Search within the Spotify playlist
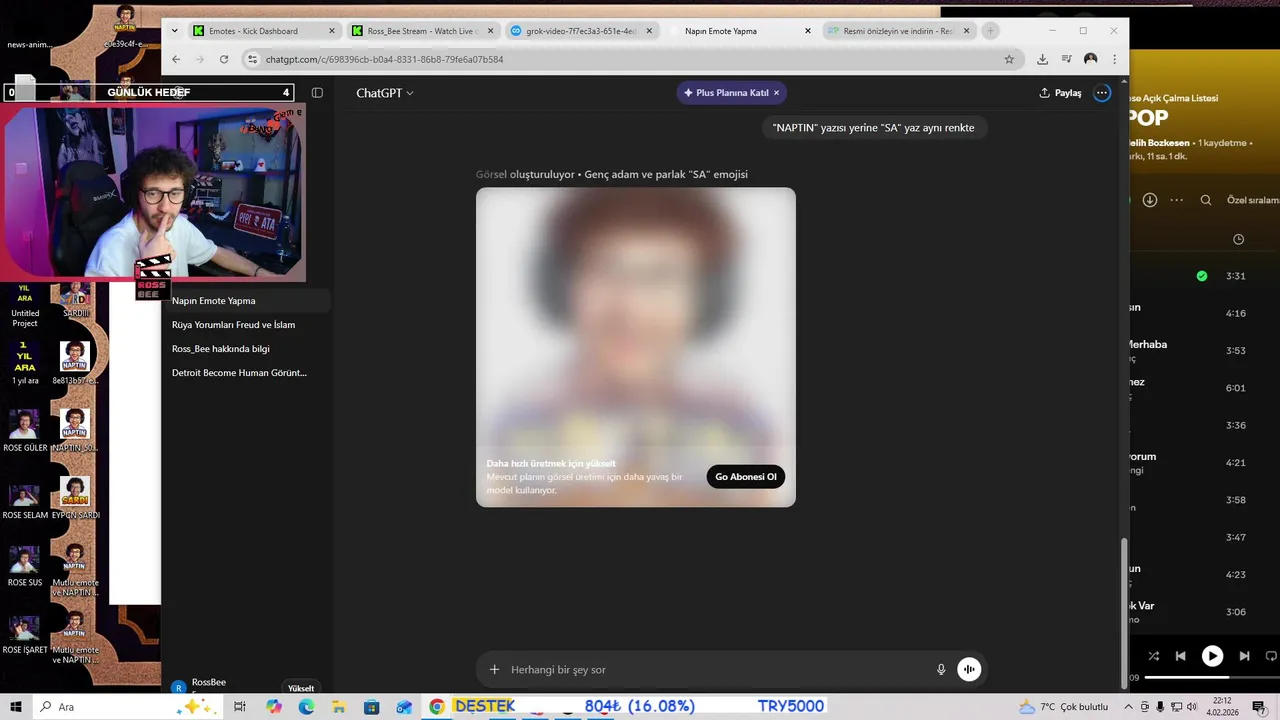Screen dimensions: 1280x720 point(1206,200)
